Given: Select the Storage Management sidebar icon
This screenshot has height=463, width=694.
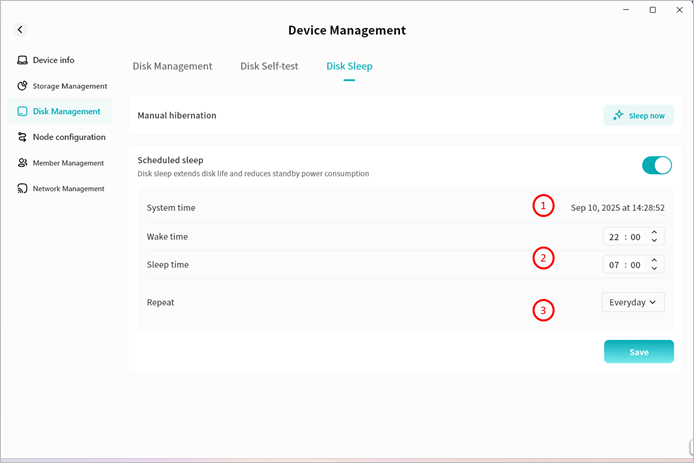Looking at the screenshot, I should (x=22, y=86).
